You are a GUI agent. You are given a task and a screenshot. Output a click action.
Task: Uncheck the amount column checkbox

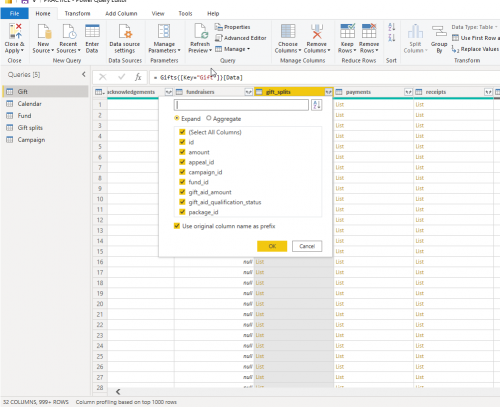point(182,152)
